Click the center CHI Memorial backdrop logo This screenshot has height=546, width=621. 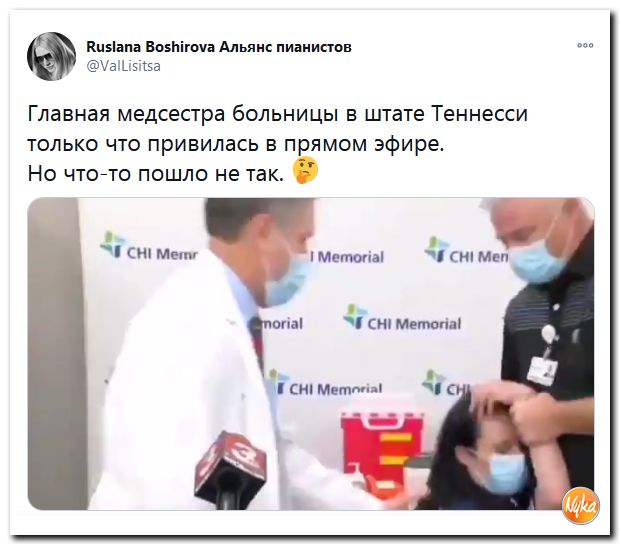[x=402, y=318]
